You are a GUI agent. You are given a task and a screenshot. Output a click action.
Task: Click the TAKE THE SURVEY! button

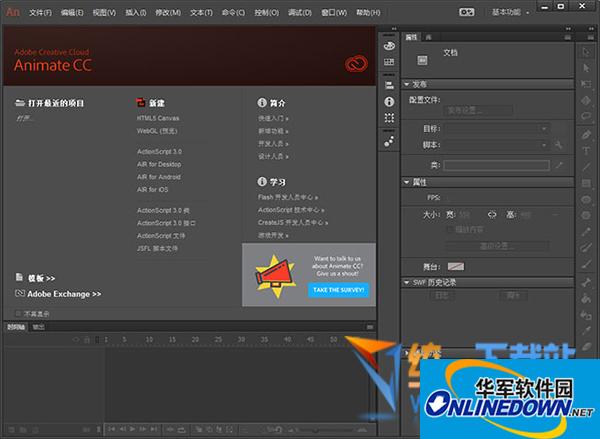pos(338,290)
